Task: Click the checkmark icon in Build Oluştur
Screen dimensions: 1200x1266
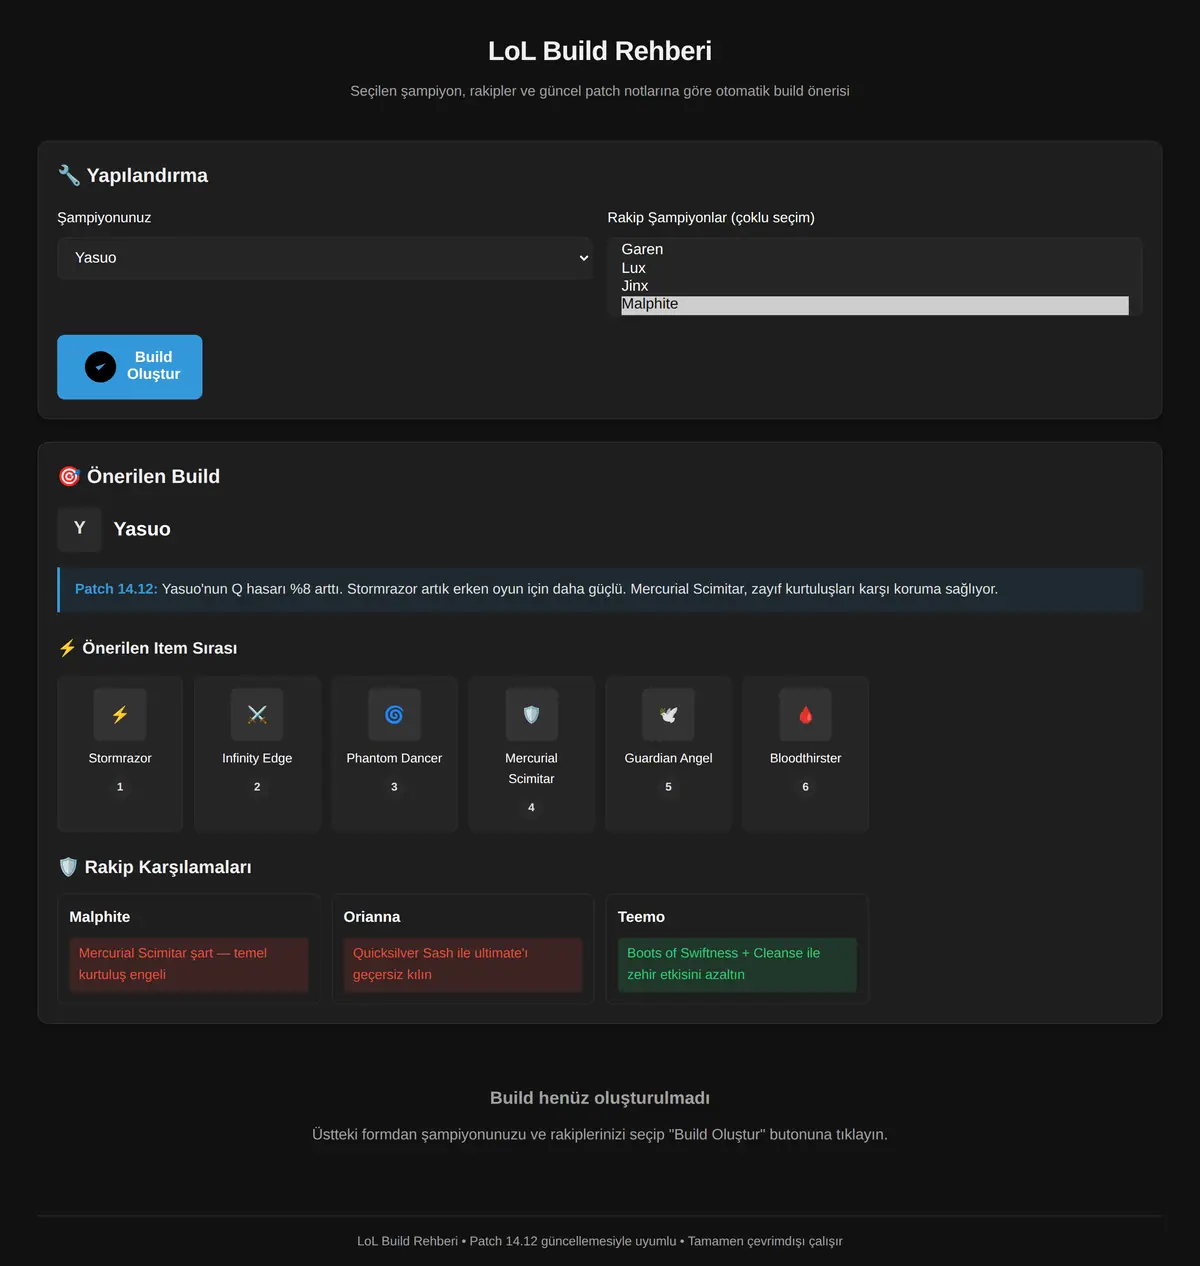Action: tap(100, 367)
